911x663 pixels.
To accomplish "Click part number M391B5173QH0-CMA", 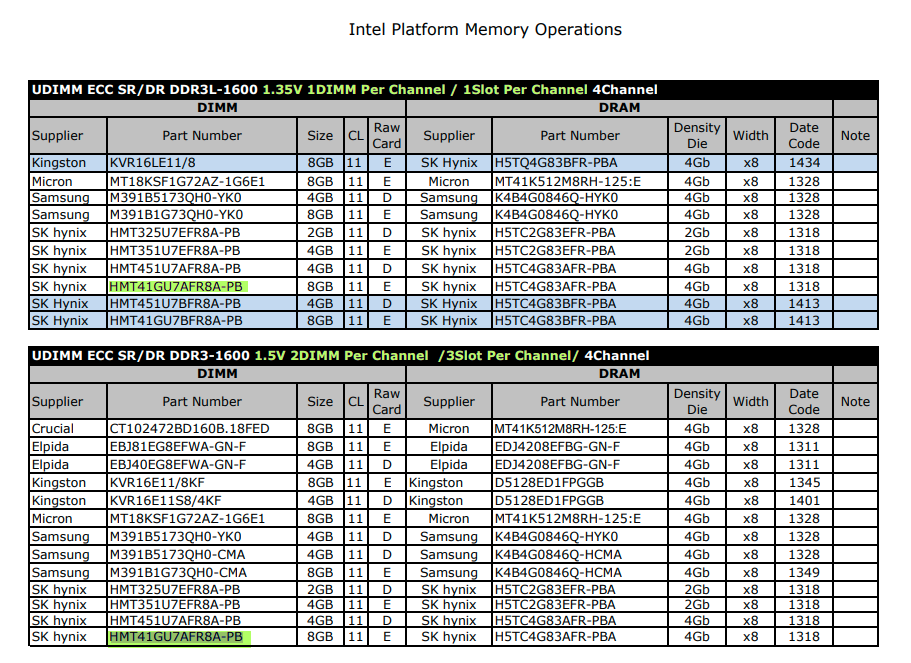I will [x=177, y=555].
